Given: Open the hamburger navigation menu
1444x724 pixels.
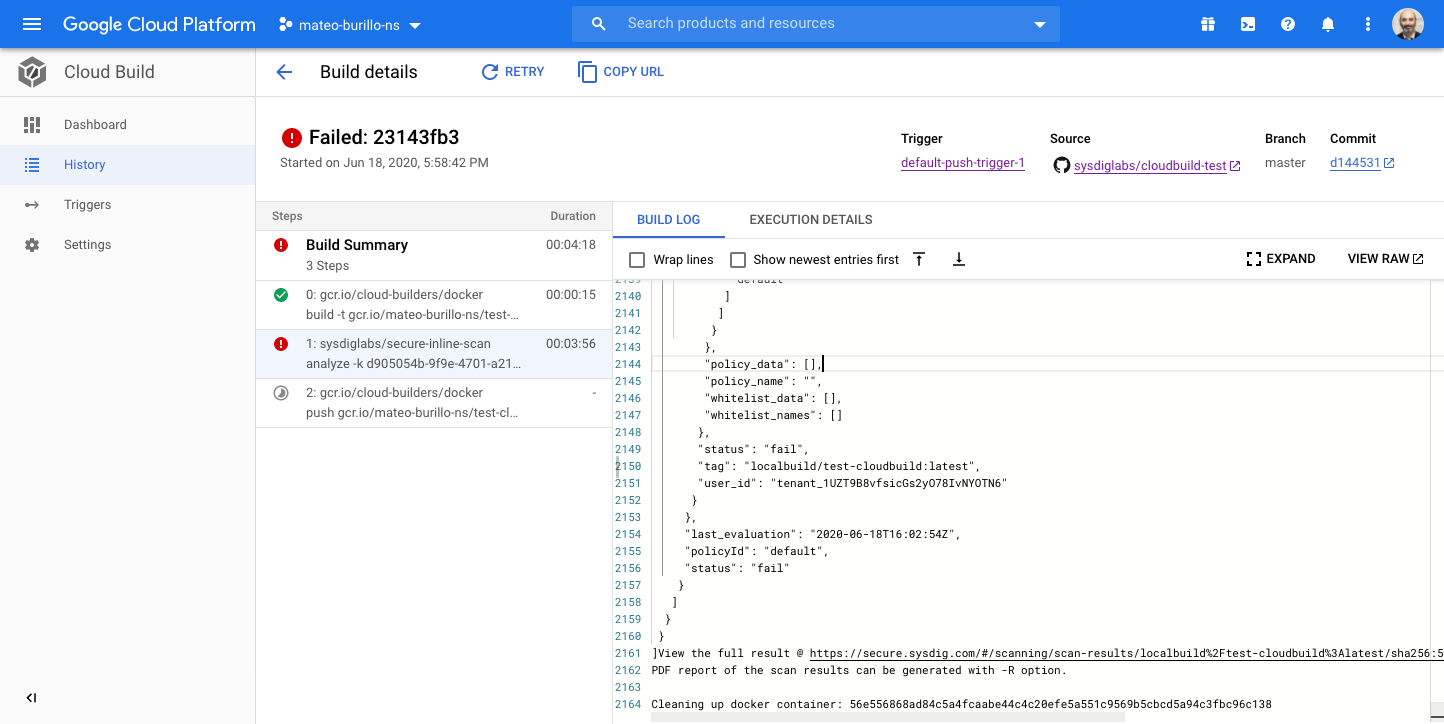Looking at the screenshot, I should point(32,24).
